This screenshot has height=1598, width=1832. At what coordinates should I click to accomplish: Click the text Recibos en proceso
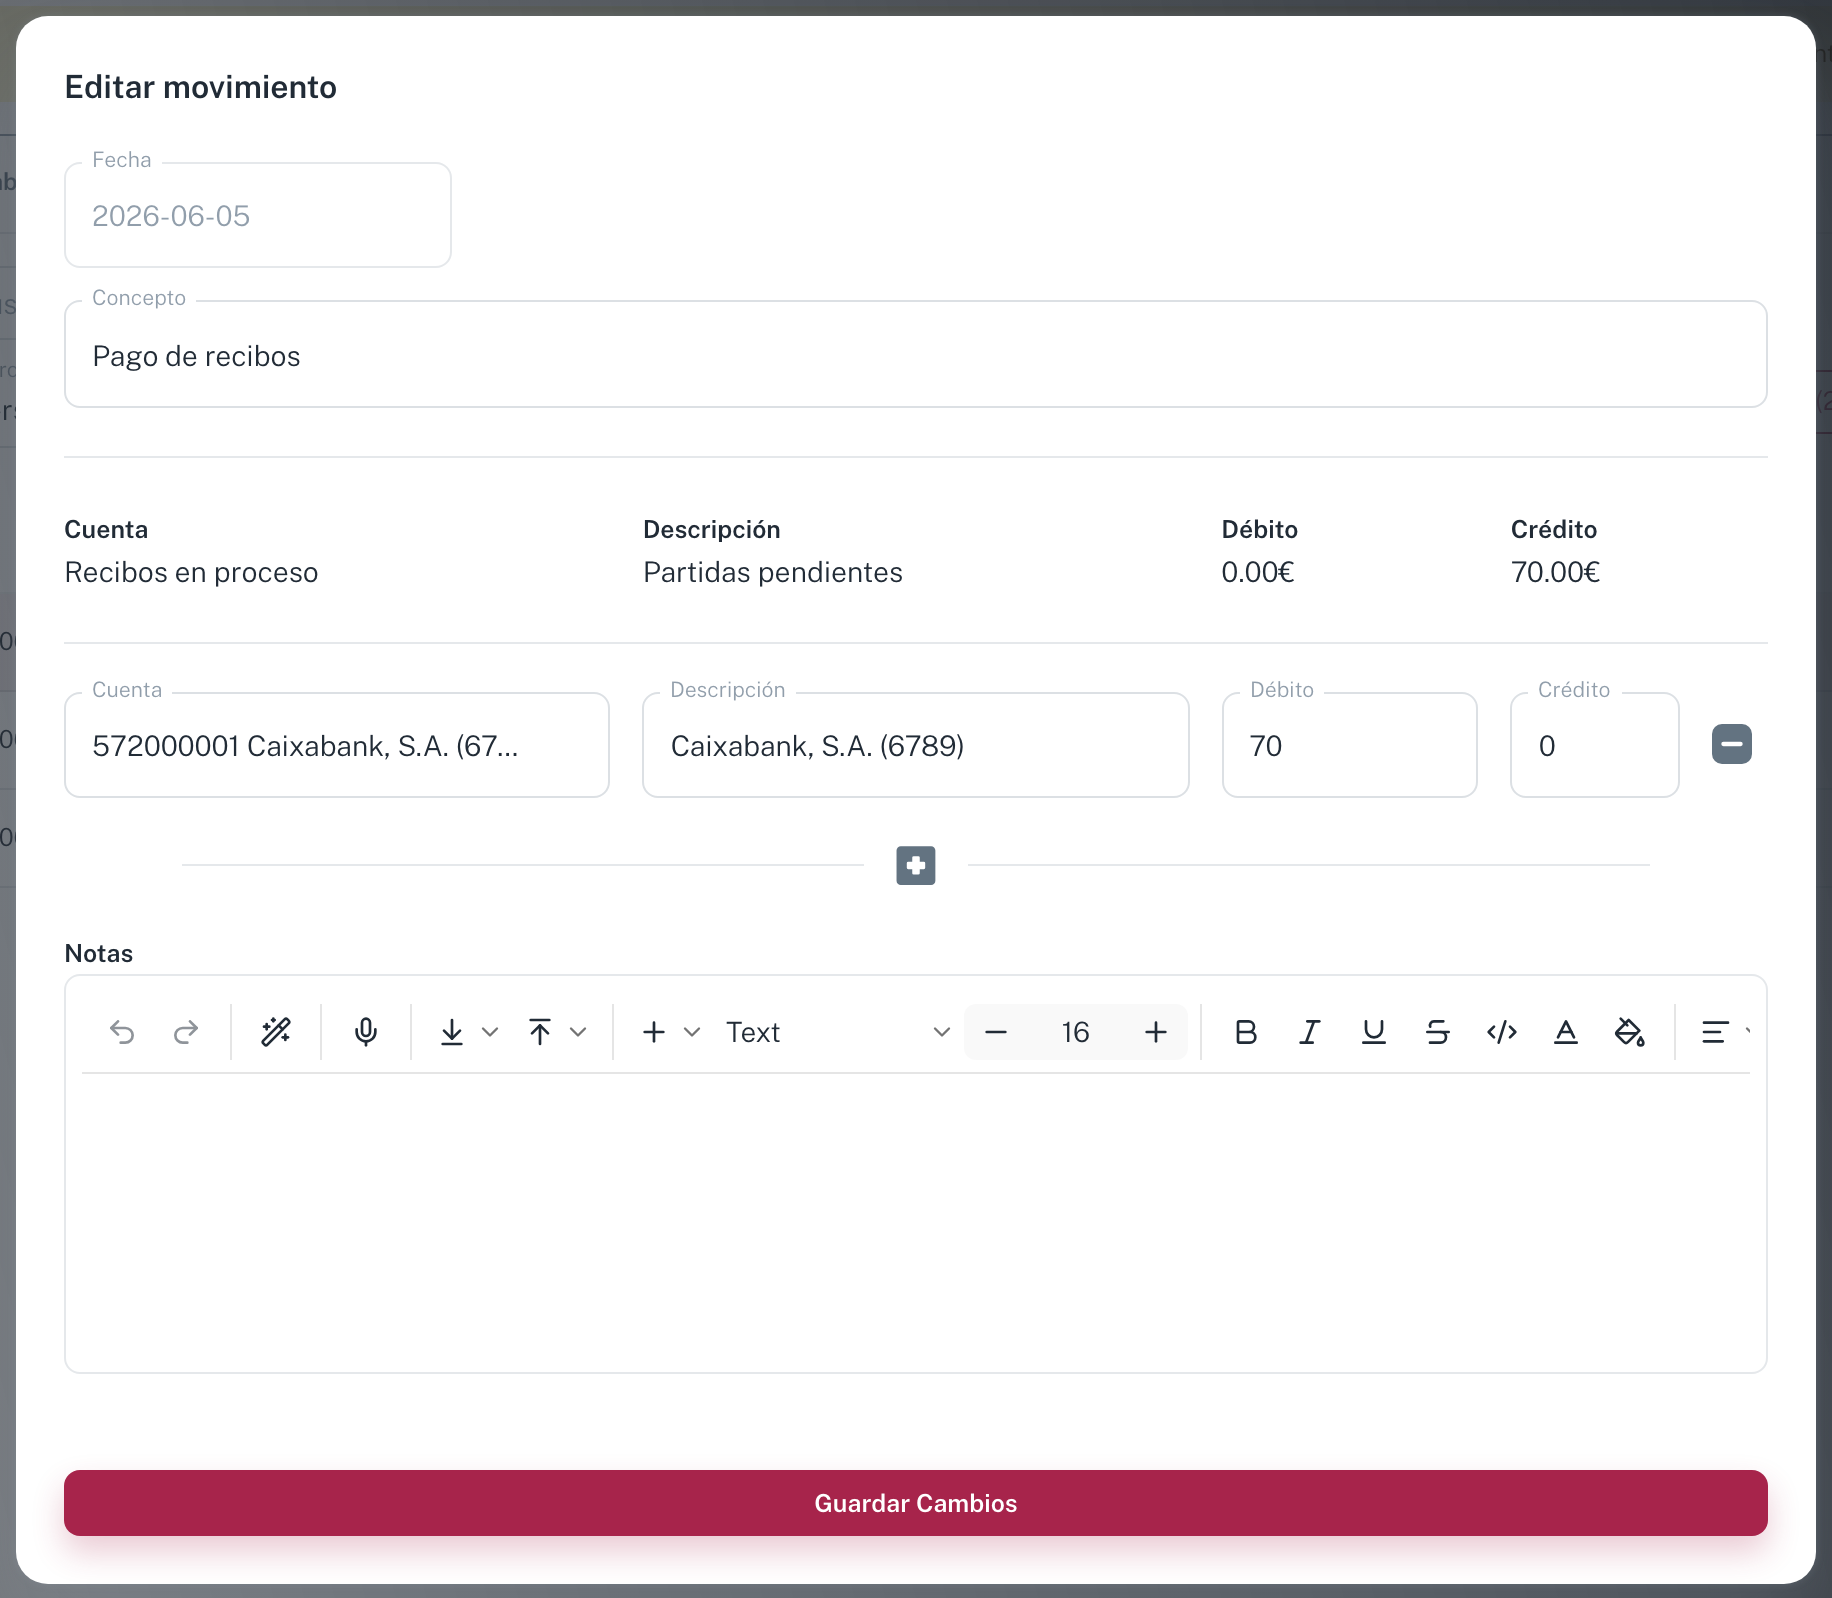point(191,572)
